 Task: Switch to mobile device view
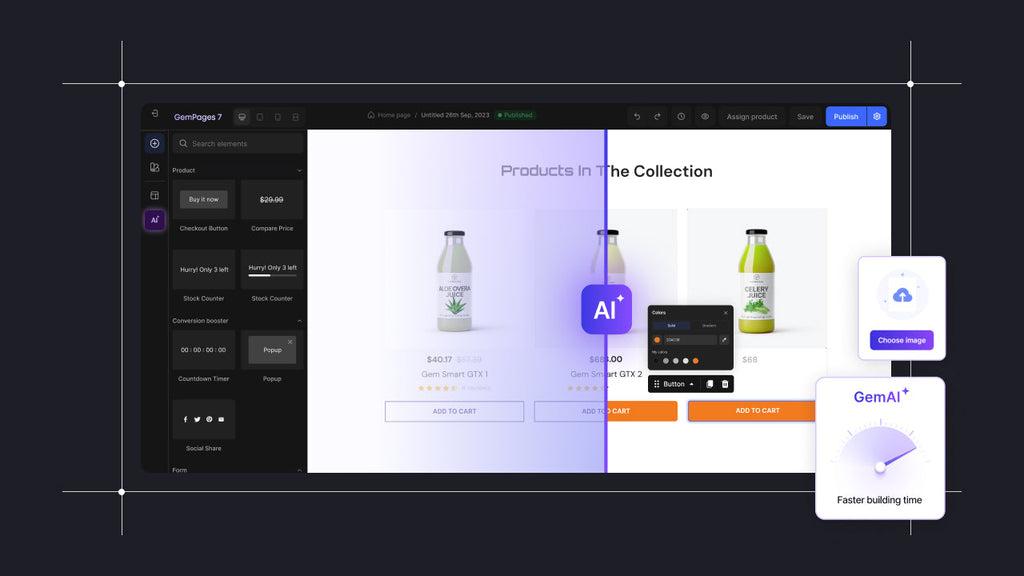pos(278,117)
